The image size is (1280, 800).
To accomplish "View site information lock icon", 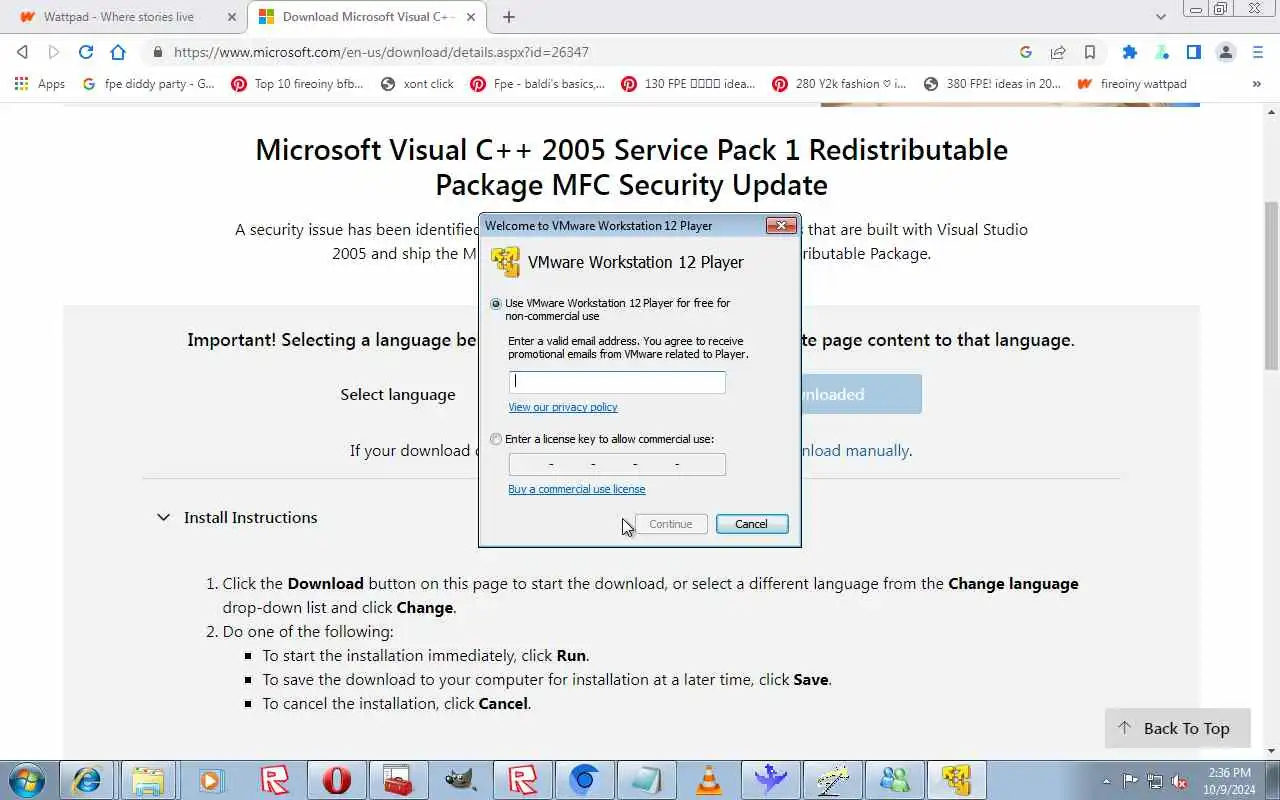I will (157, 52).
